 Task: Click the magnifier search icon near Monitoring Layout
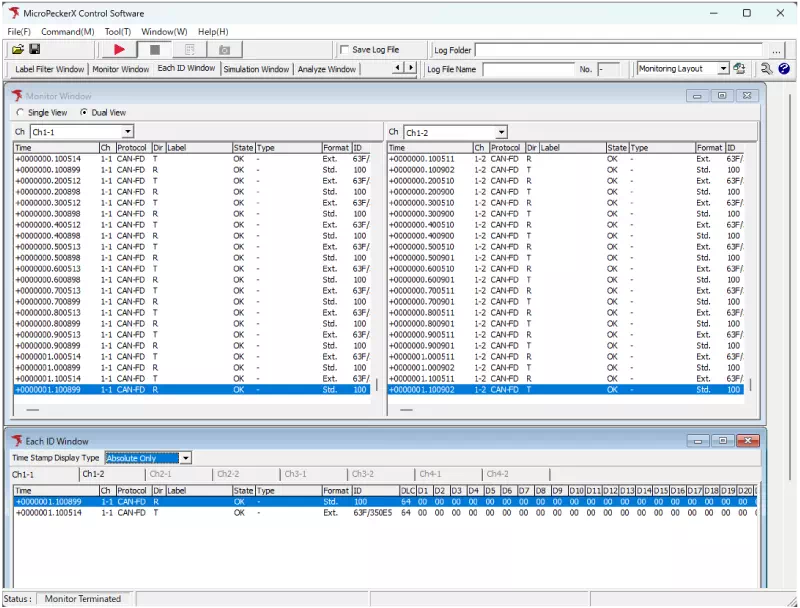click(x=766, y=68)
